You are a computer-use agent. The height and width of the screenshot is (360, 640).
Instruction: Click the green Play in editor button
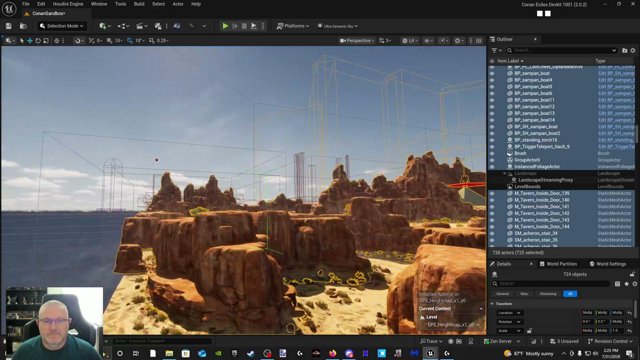click(x=225, y=26)
